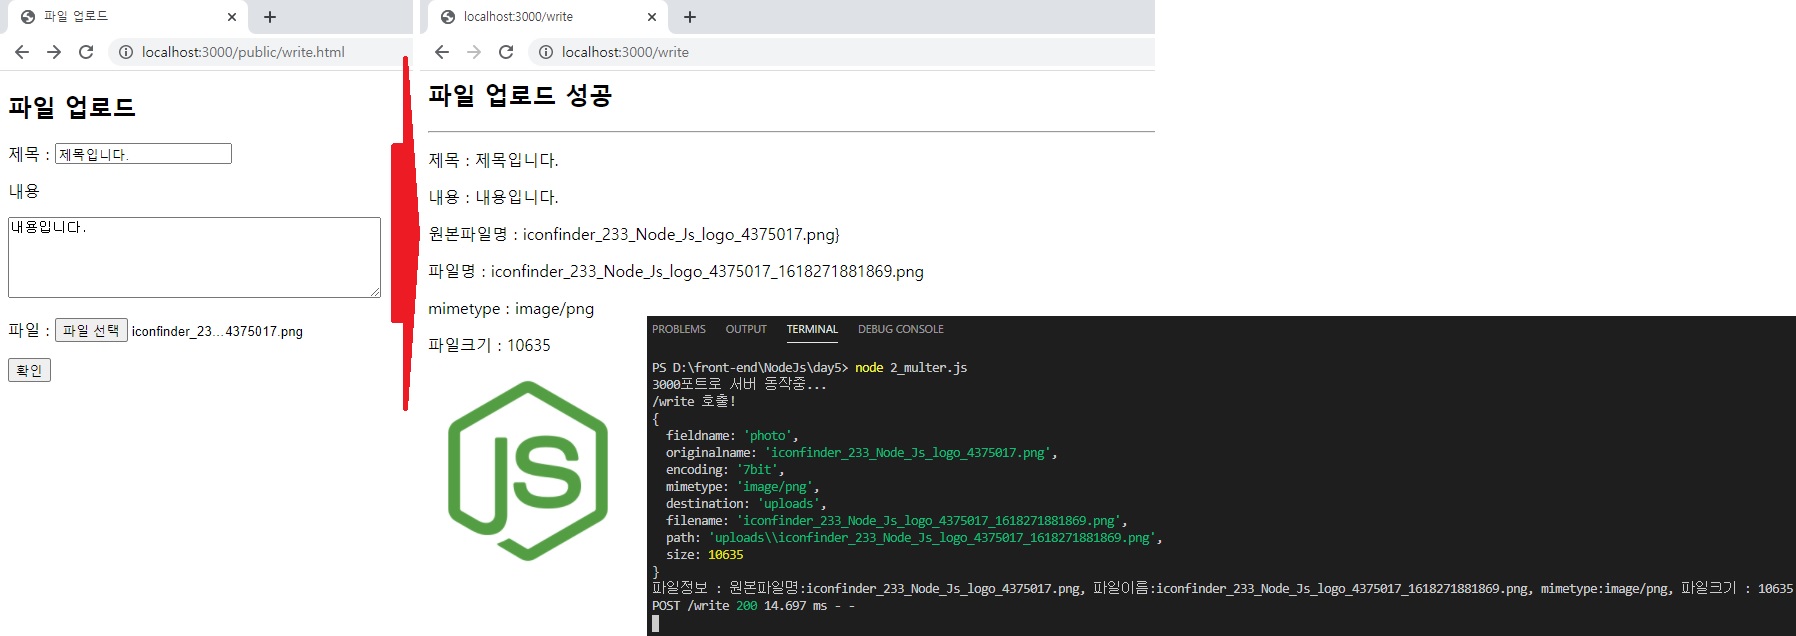Switch to the PROBLEMS panel tab

[x=679, y=329]
